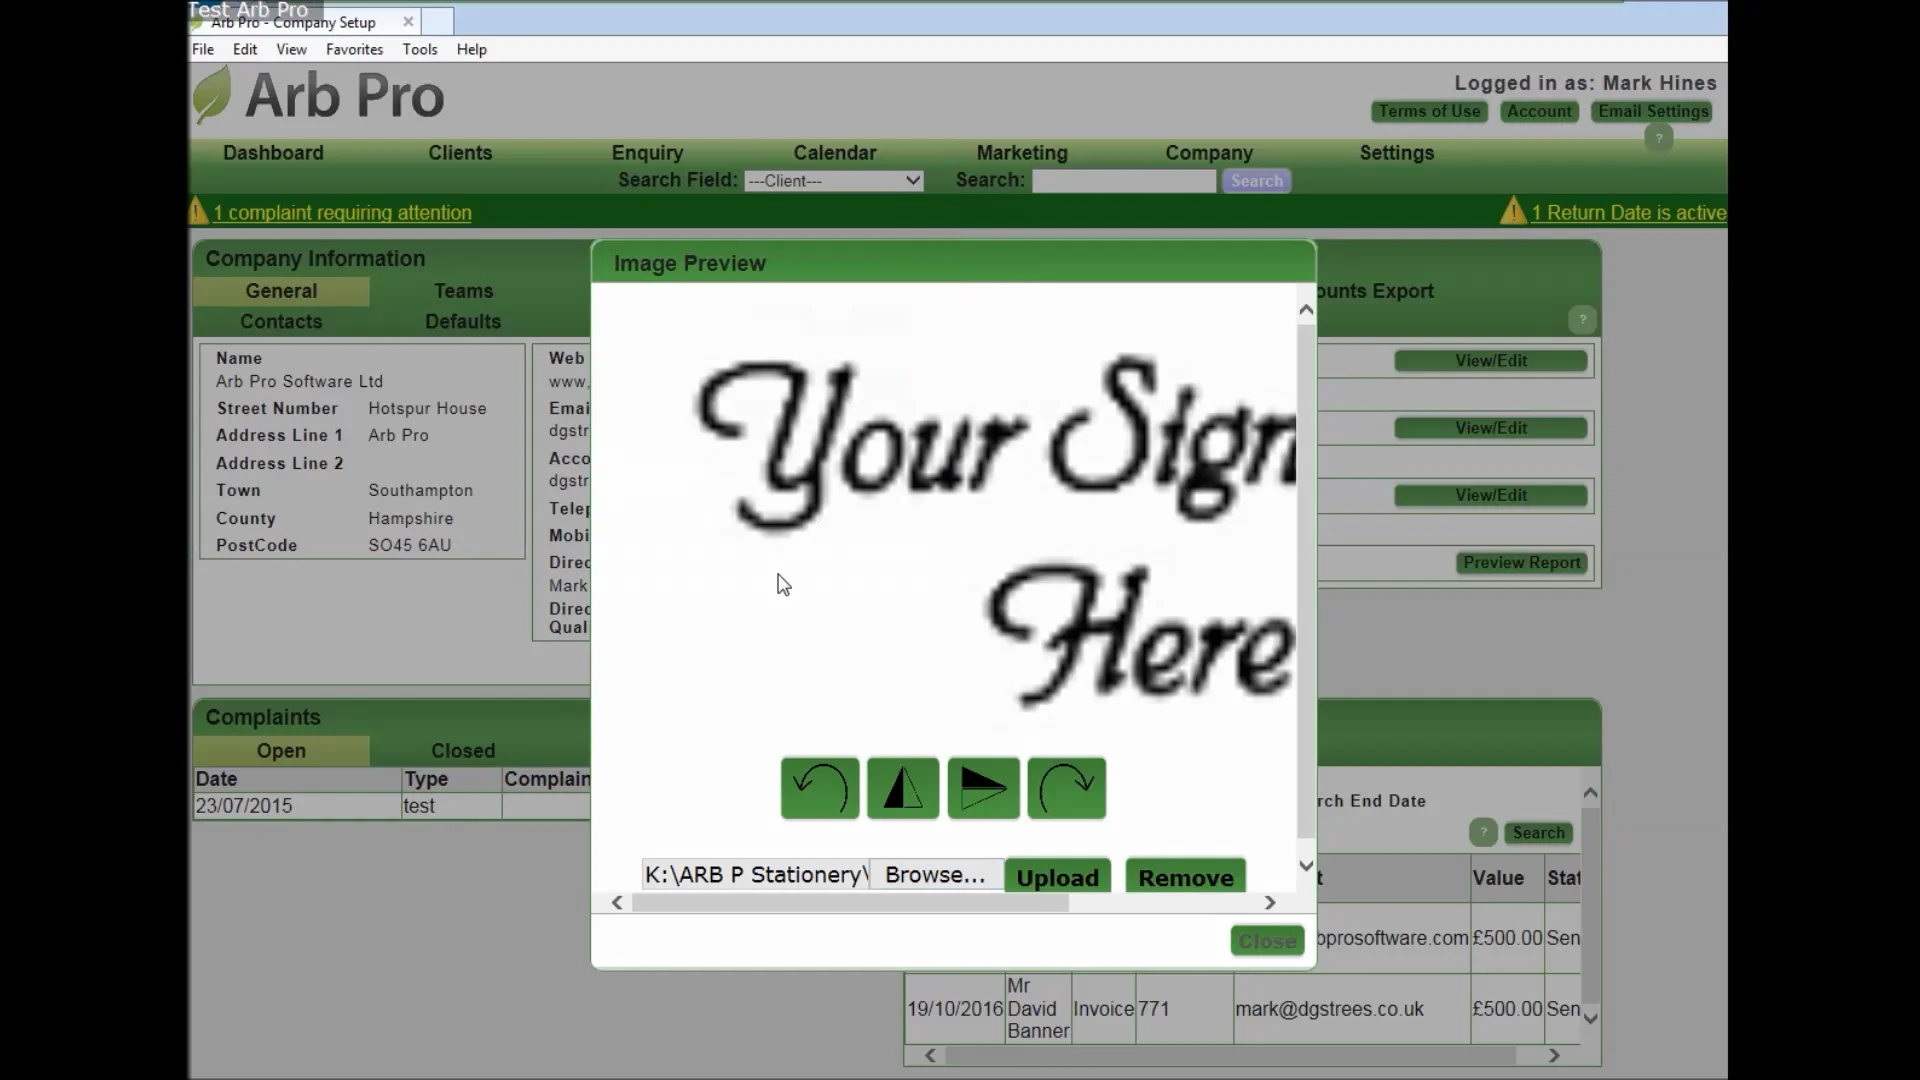Switch to the Teams tab

[463, 291]
